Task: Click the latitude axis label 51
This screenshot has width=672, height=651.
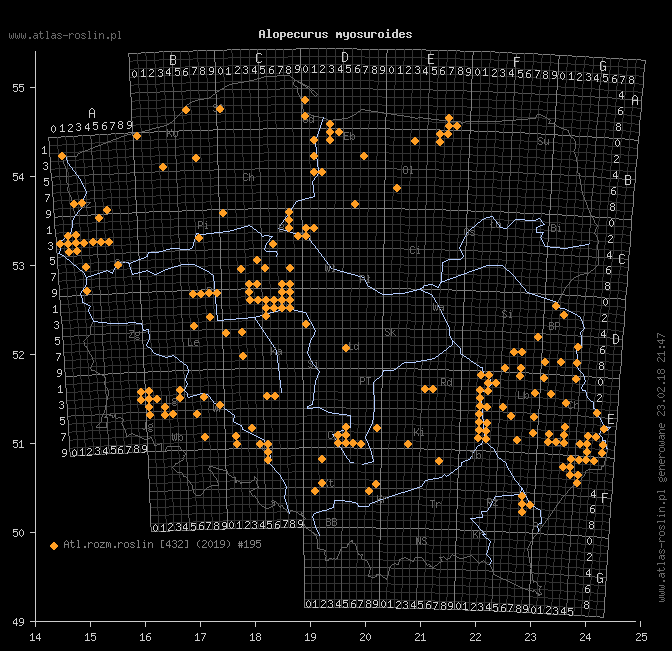Action: (x=18, y=444)
